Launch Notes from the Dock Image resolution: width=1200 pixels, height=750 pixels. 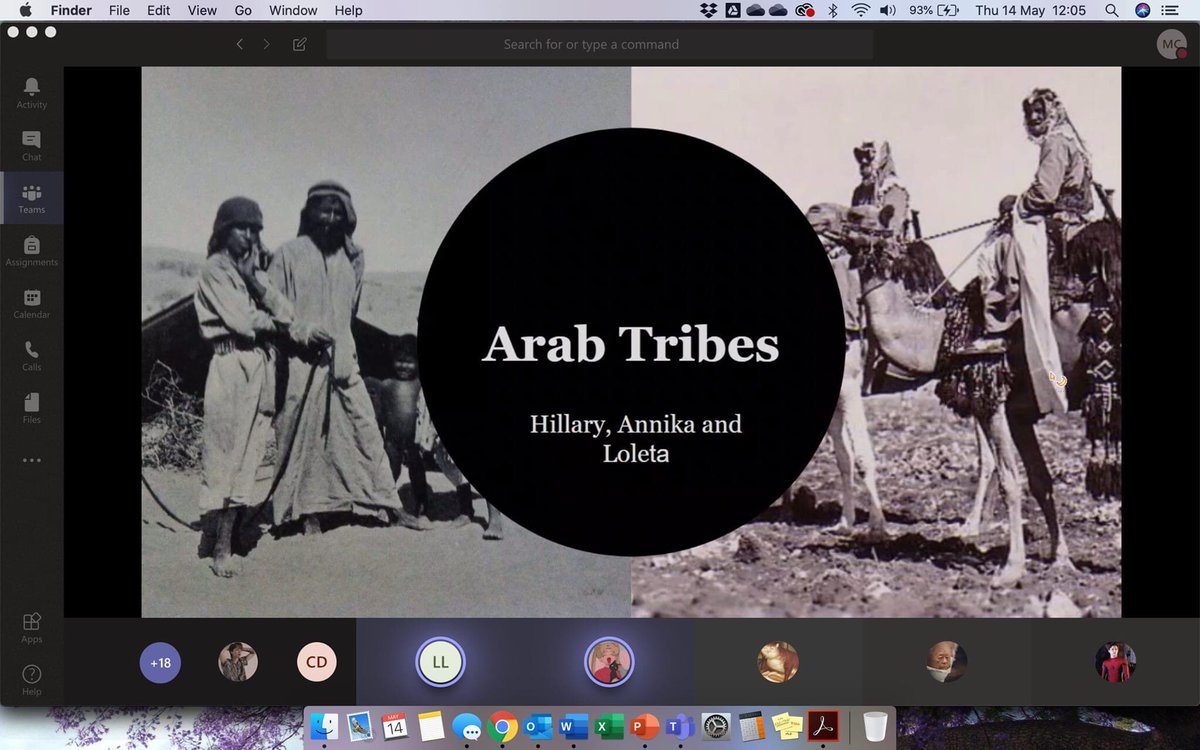[431, 726]
